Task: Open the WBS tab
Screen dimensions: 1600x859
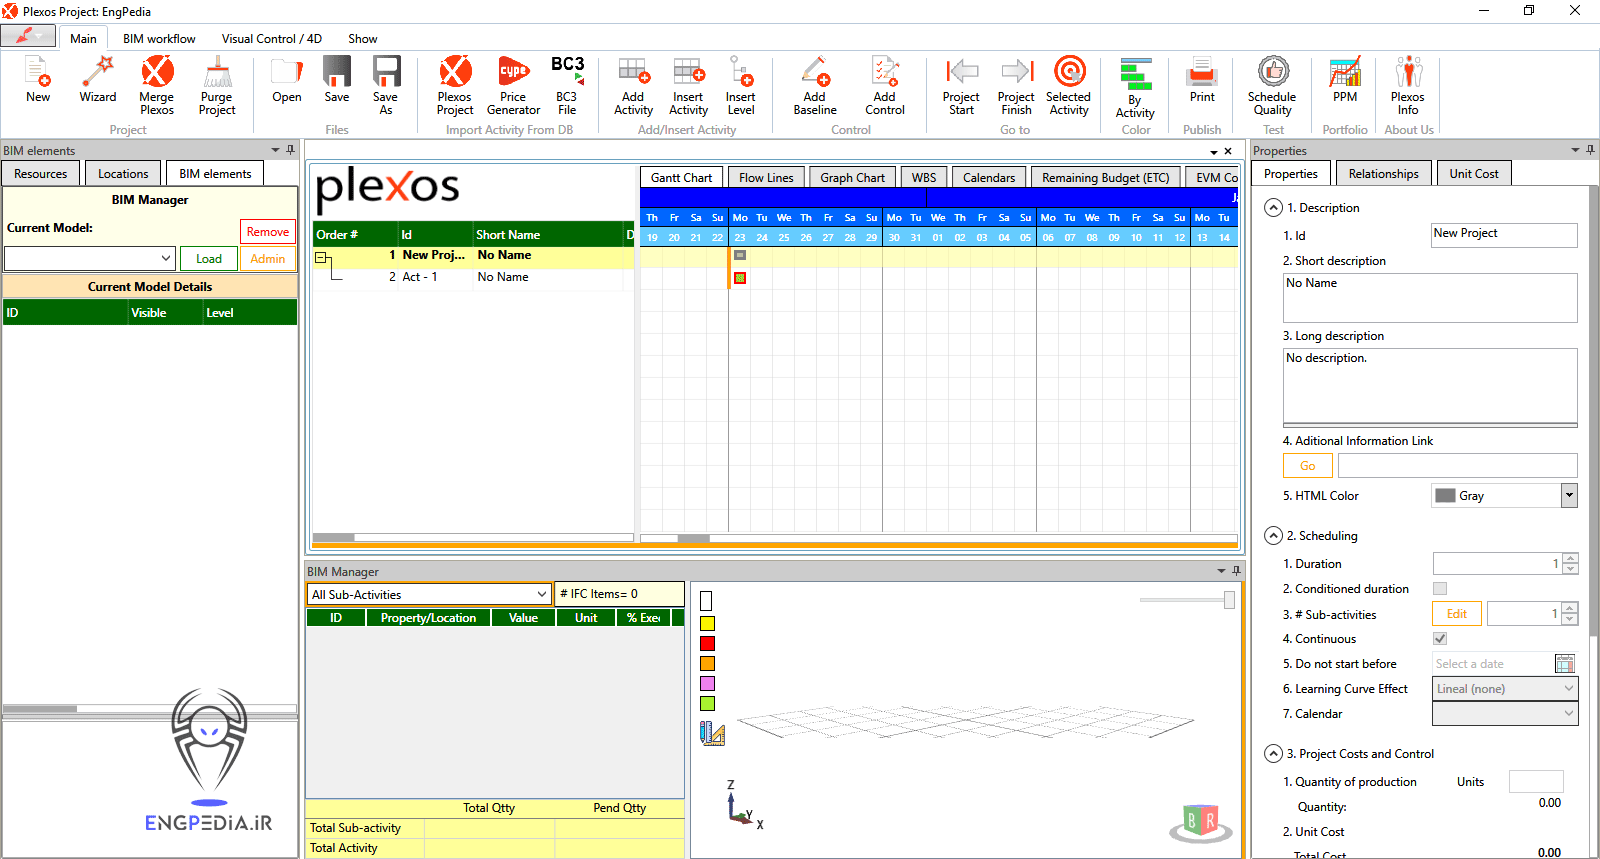Action: click(924, 178)
